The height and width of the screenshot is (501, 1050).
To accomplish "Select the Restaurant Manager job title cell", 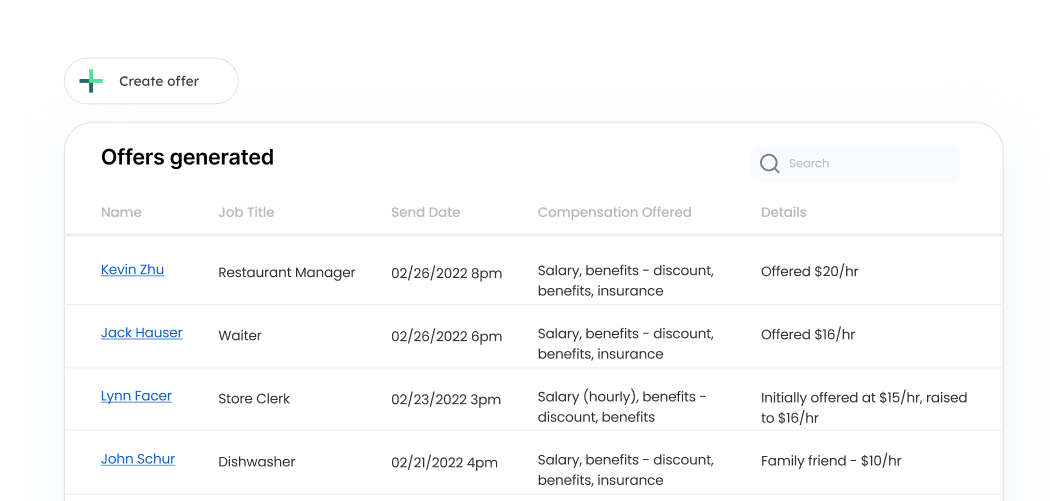I will 286,272.
